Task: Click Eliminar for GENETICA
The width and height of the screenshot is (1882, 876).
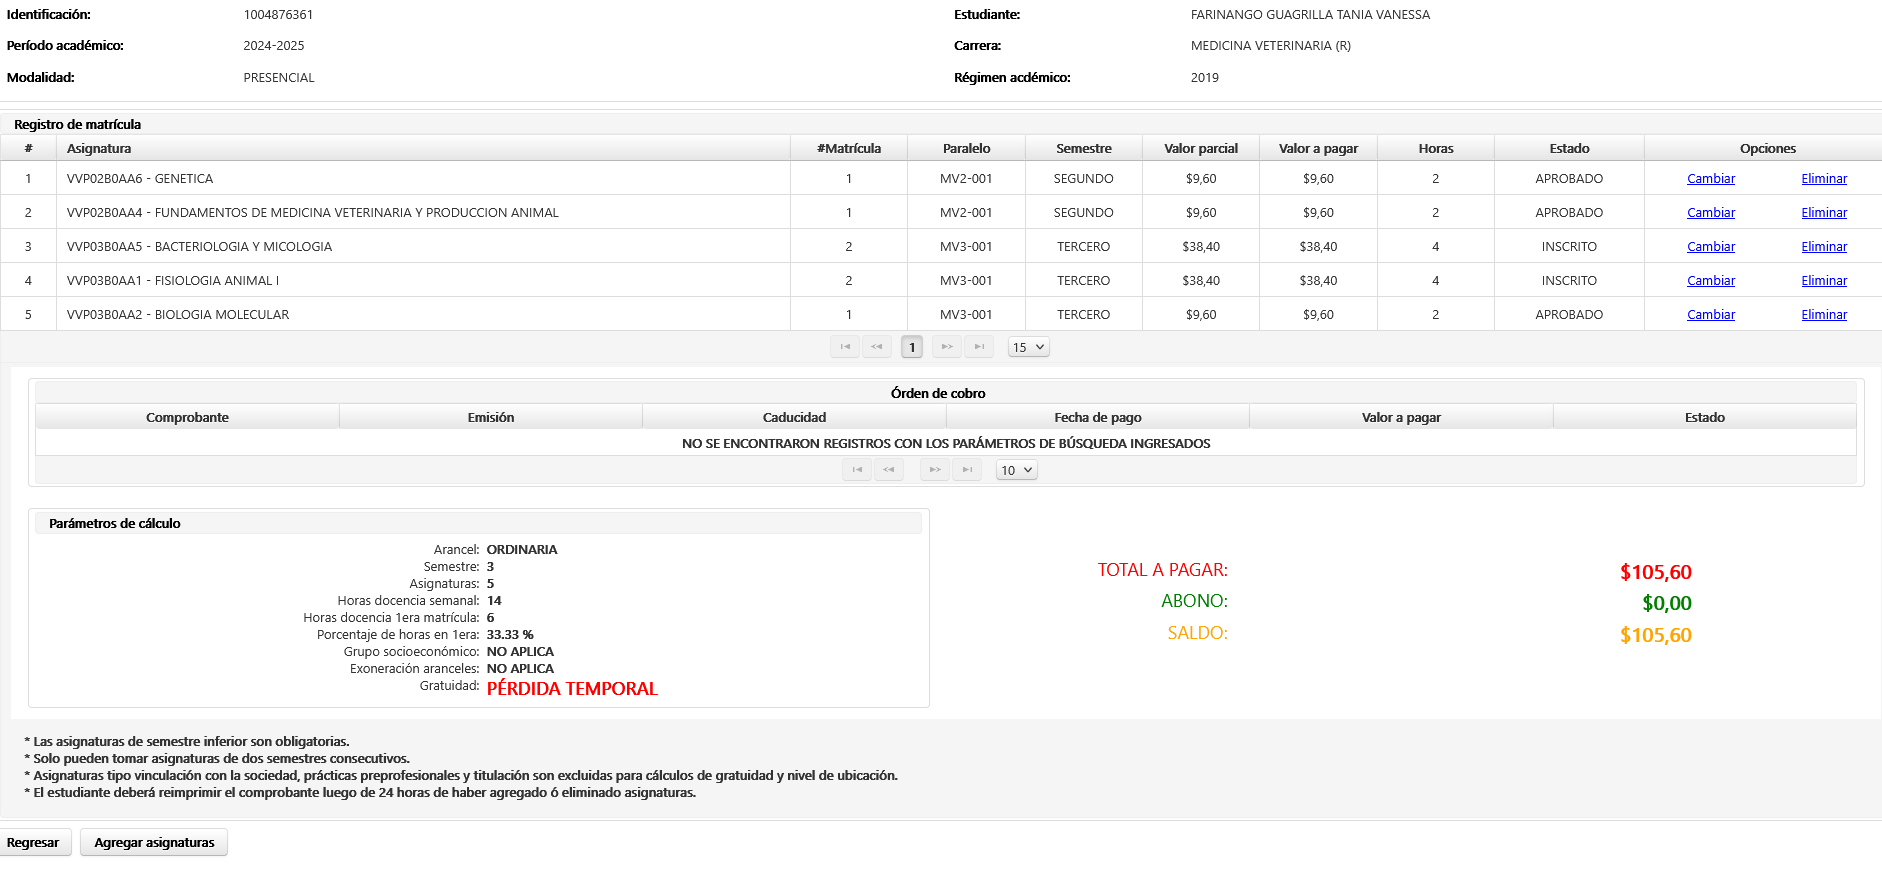Action: (x=1824, y=179)
